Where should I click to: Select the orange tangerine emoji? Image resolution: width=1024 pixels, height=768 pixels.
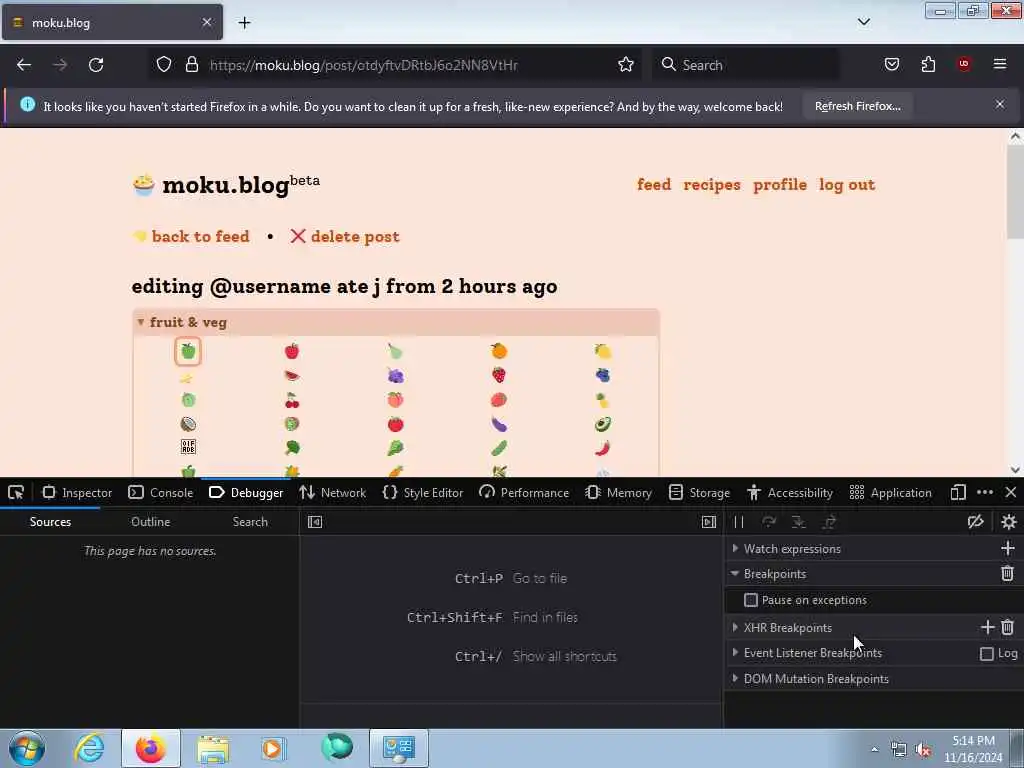tap(499, 351)
